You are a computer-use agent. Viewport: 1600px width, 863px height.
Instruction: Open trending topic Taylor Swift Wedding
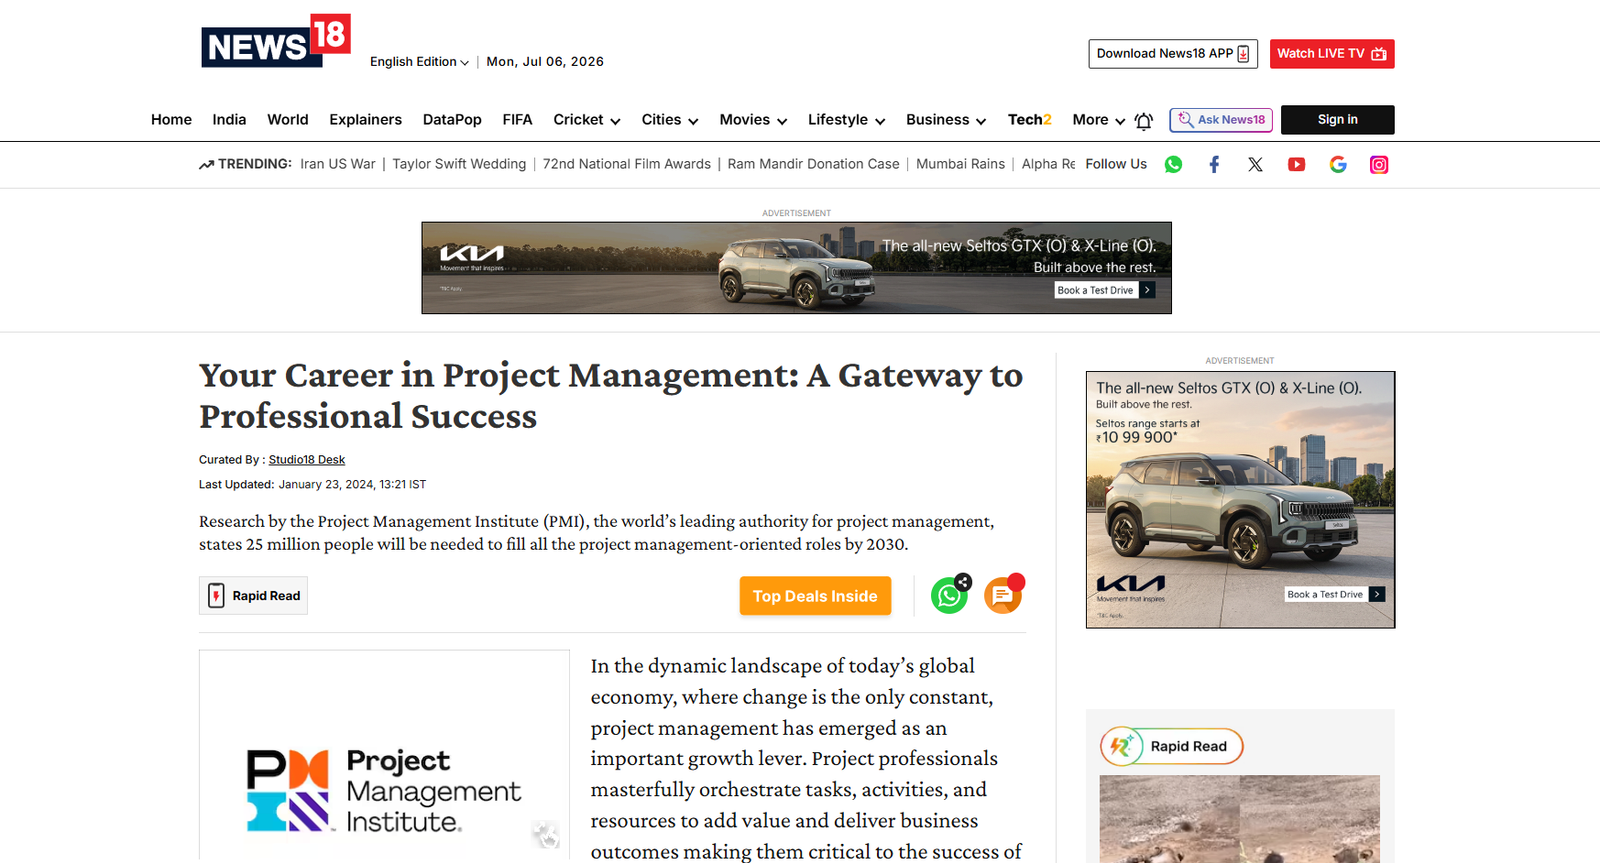coord(459,164)
